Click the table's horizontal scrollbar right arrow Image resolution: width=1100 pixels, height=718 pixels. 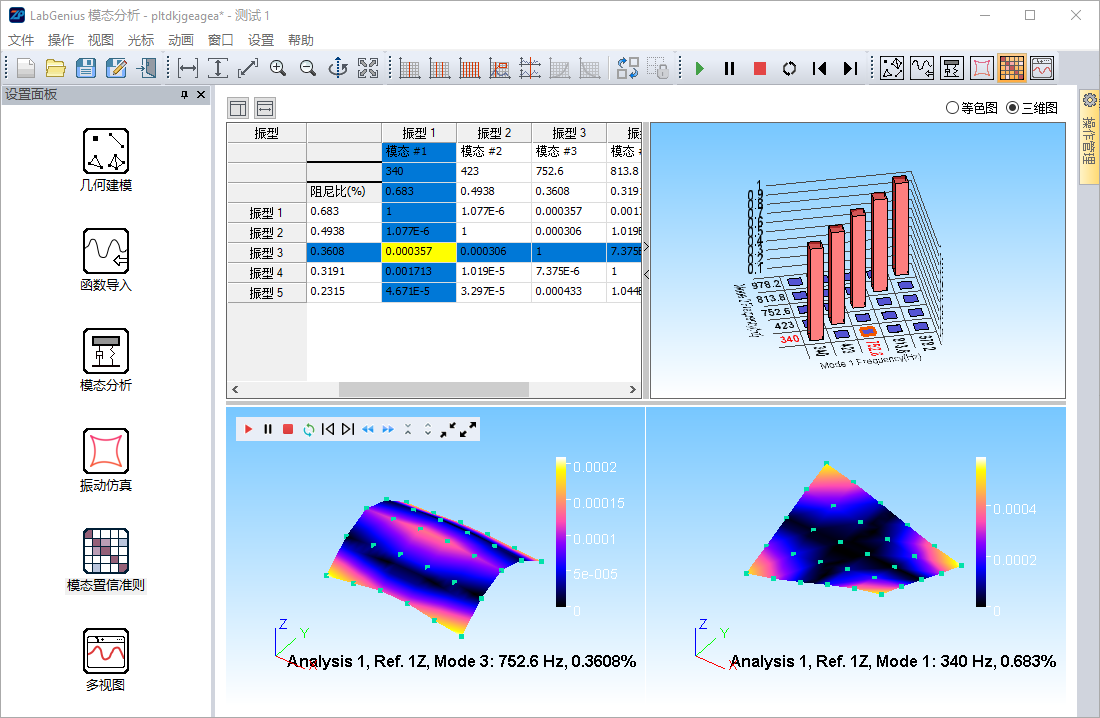[633, 390]
